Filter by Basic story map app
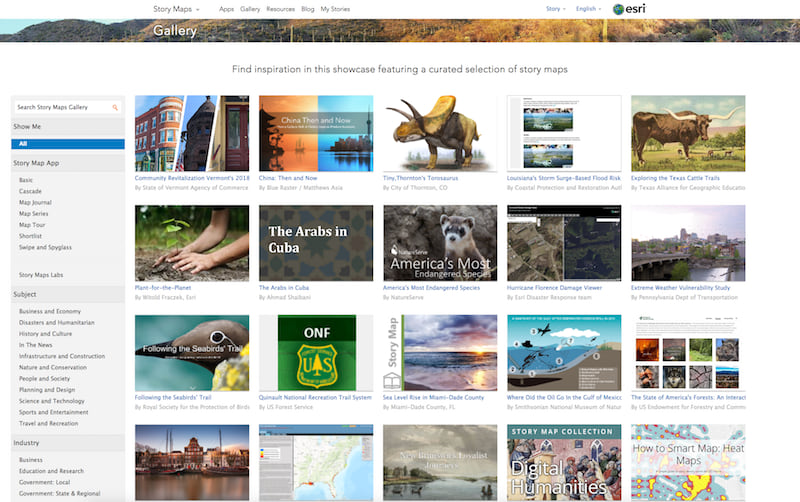Image resolution: width=800 pixels, height=502 pixels. click(x=26, y=180)
